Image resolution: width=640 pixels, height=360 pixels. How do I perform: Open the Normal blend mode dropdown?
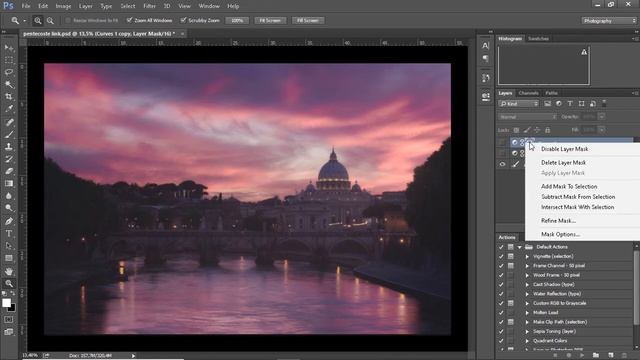(527, 117)
